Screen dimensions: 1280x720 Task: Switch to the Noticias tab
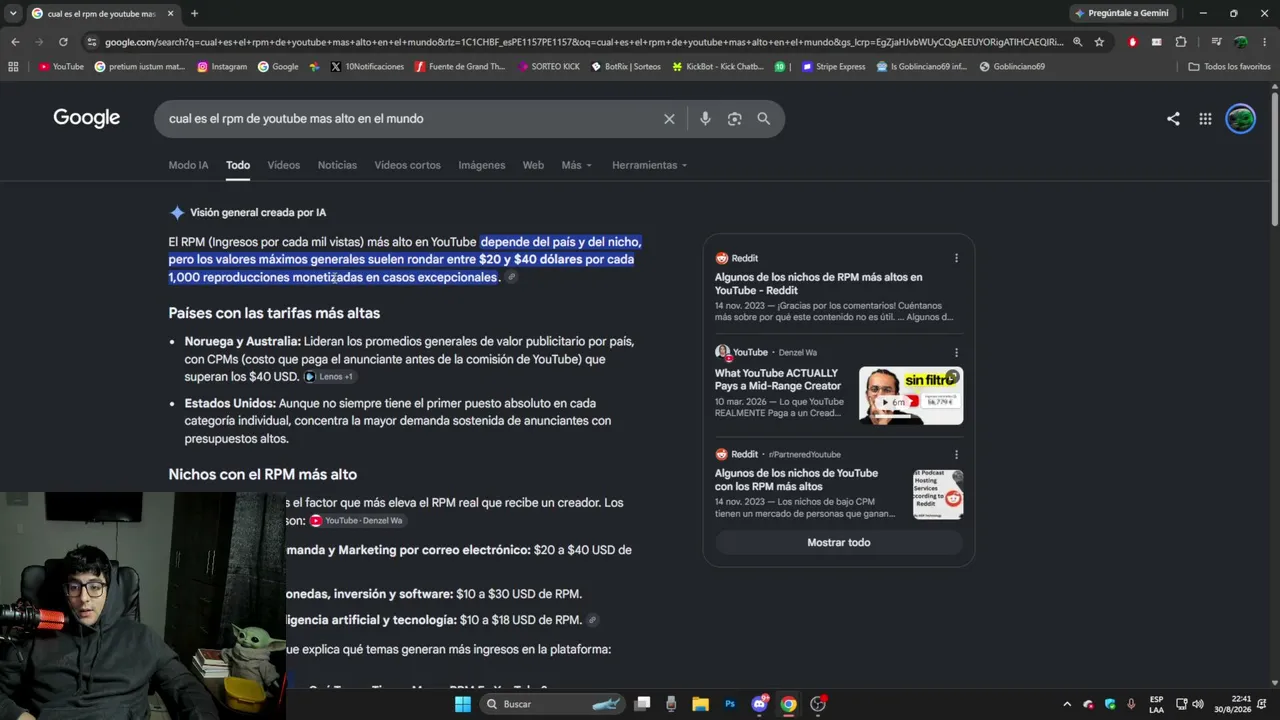tap(337, 165)
